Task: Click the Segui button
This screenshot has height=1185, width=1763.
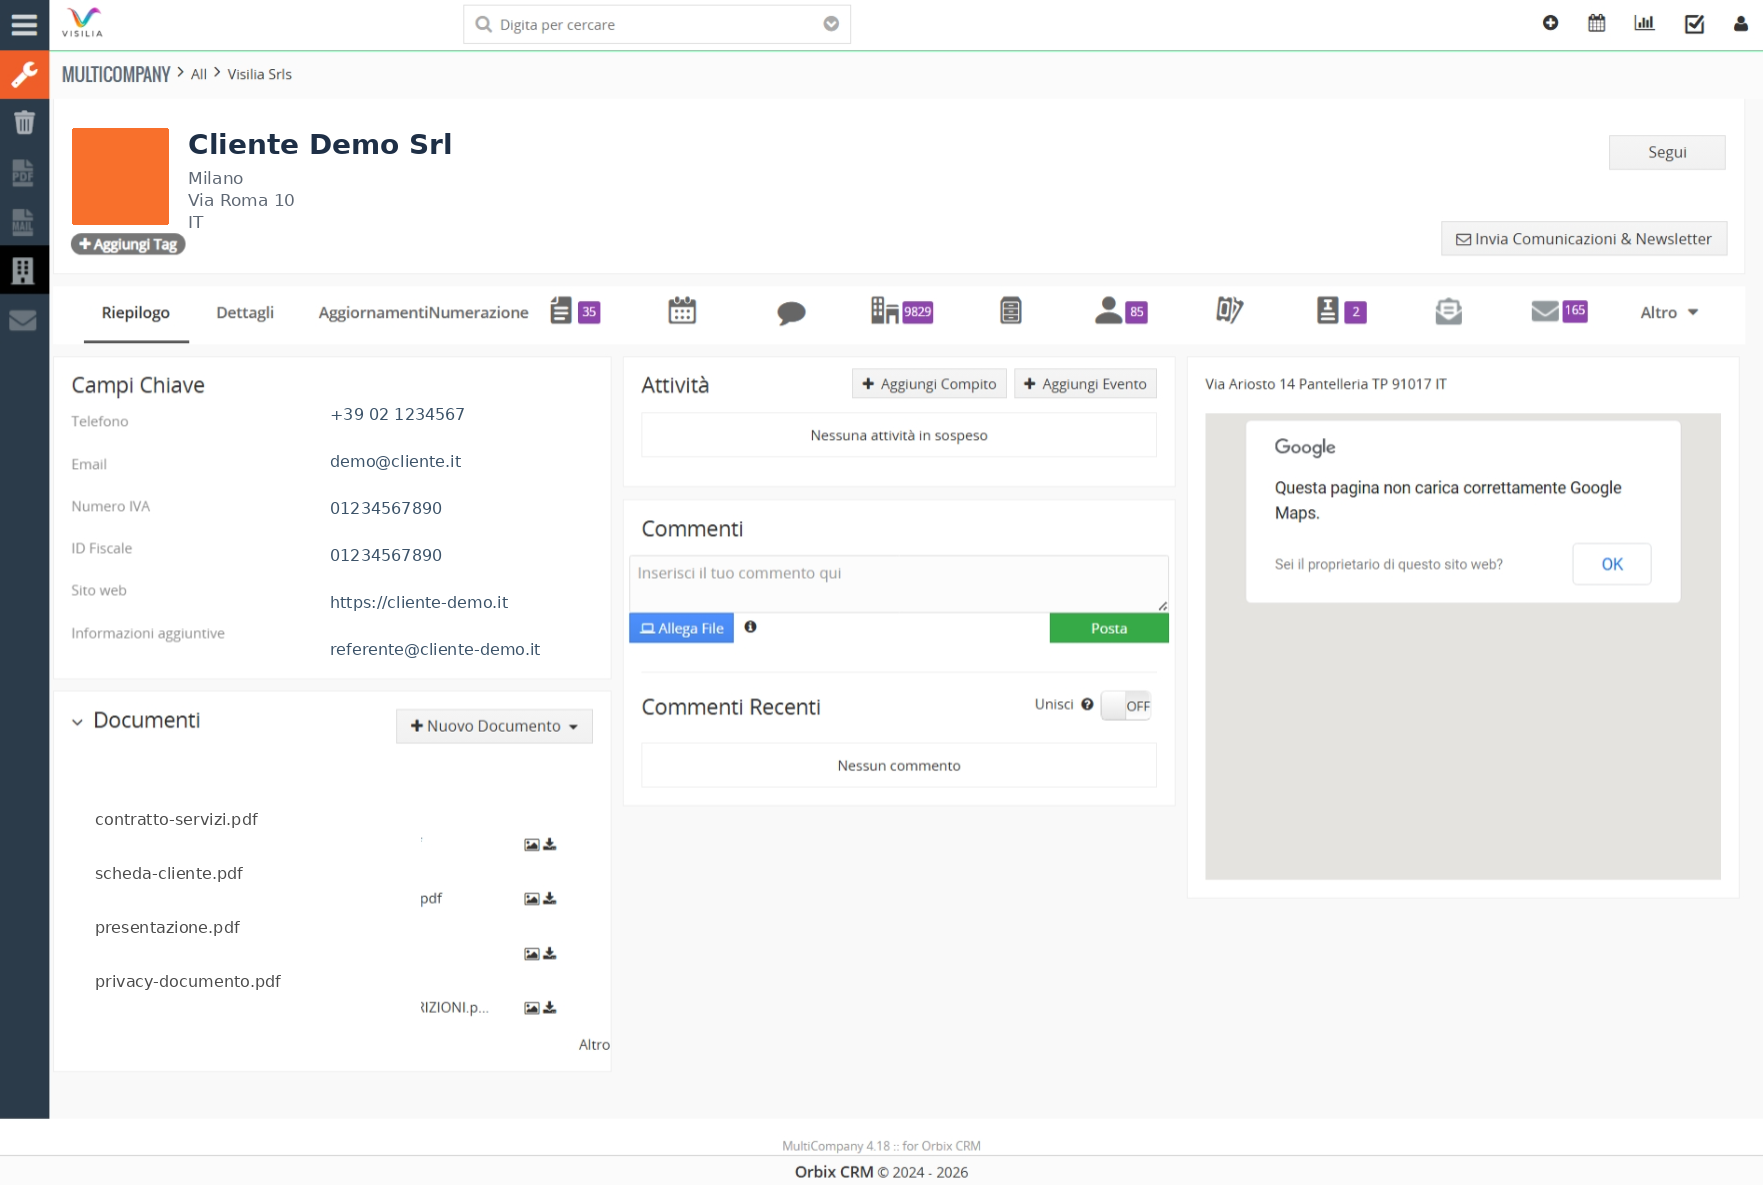Action: 1667,152
